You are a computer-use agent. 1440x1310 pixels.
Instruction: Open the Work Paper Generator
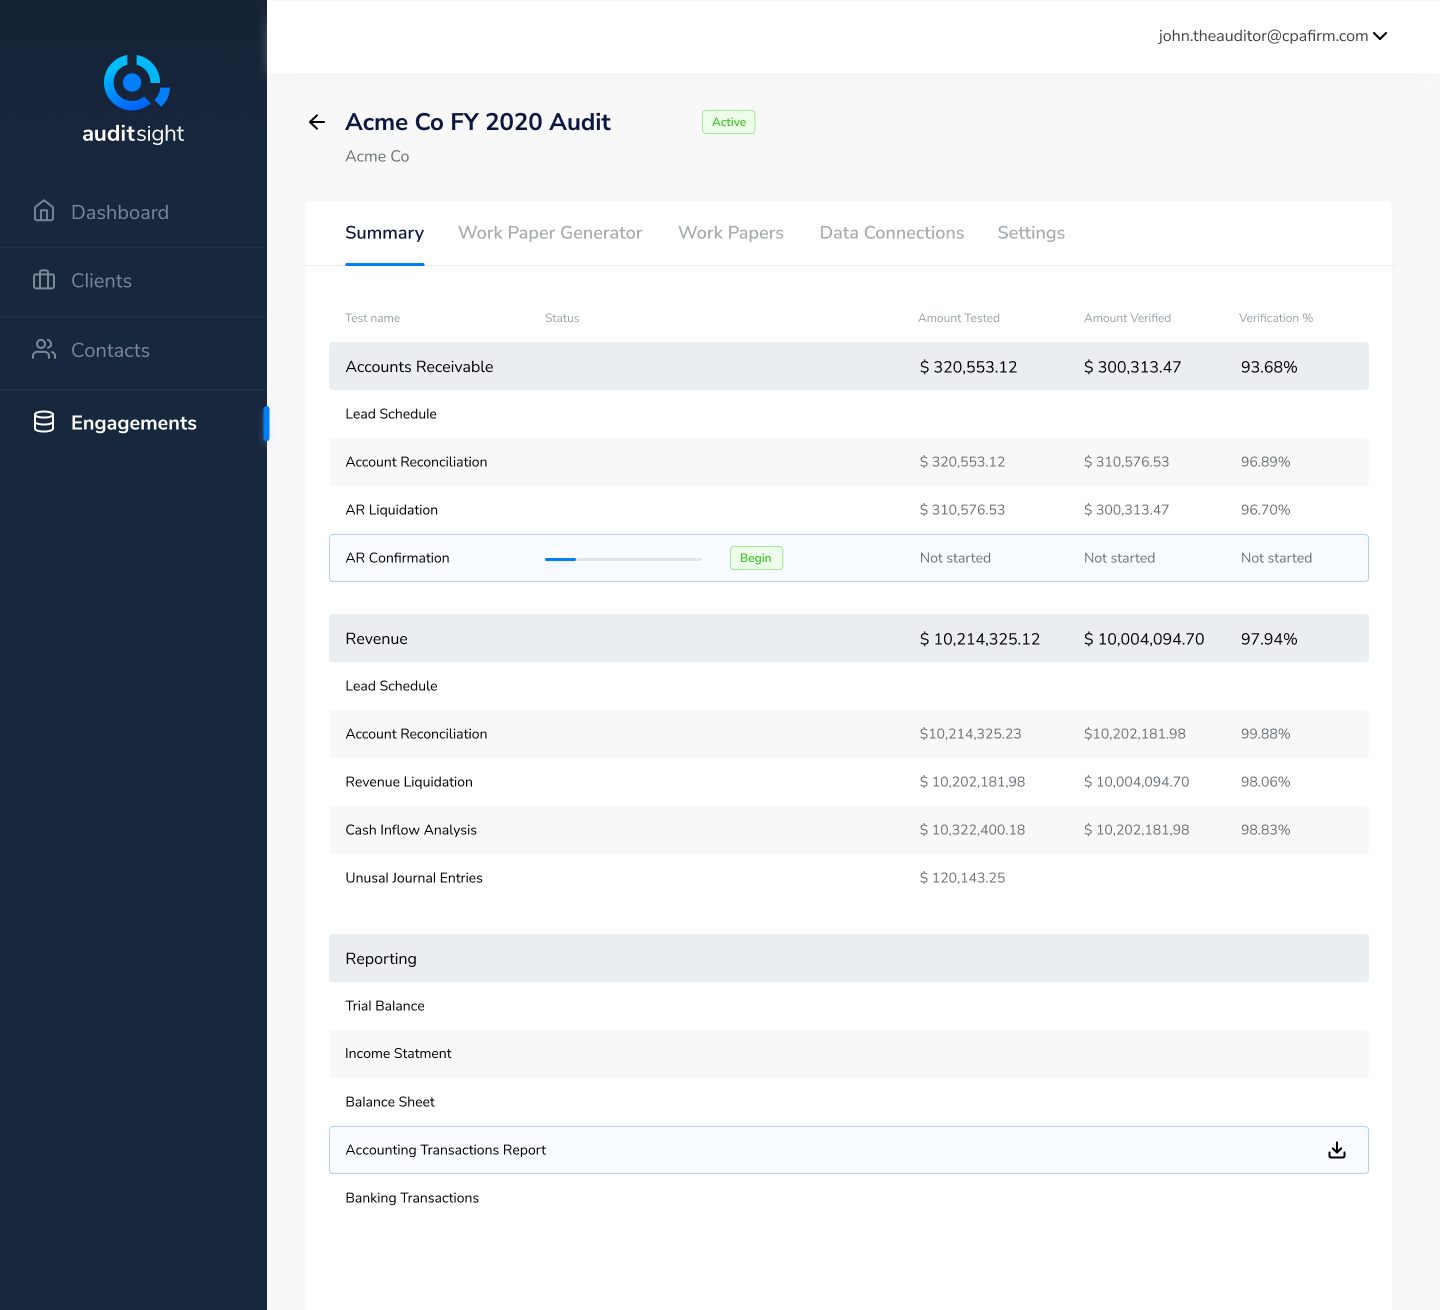click(550, 232)
